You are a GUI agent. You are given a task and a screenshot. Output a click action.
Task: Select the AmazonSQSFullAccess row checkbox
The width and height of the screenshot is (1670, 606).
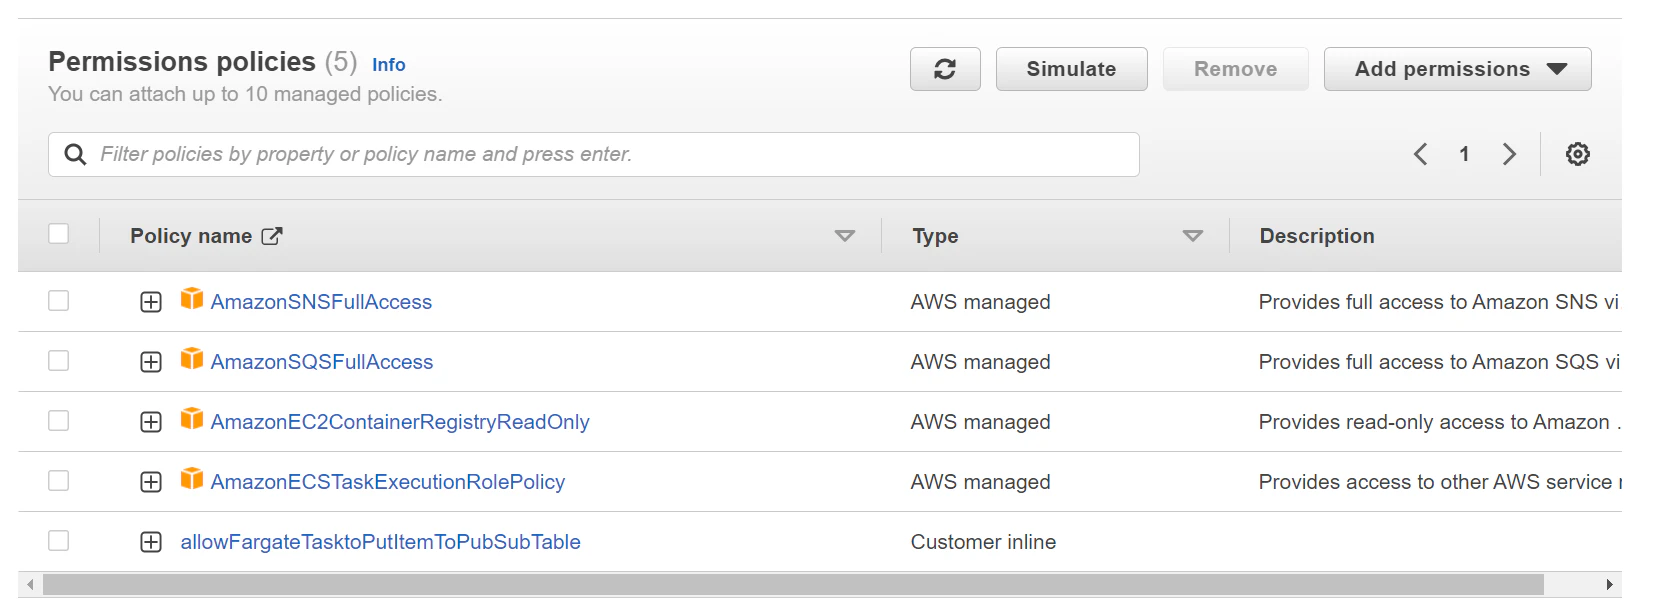pos(59,360)
